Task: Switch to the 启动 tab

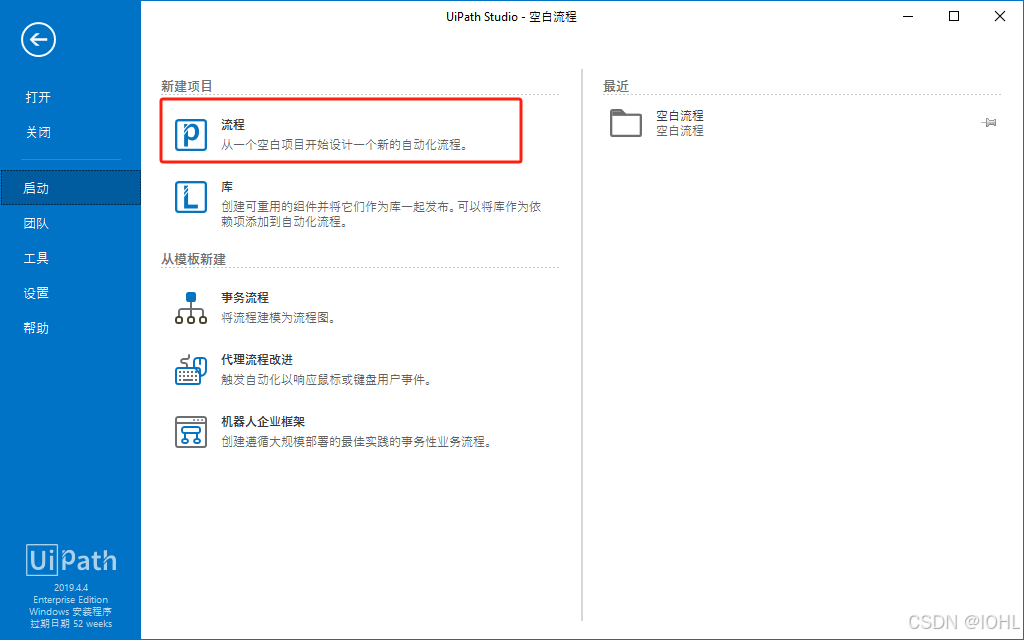Action: (71, 188)
